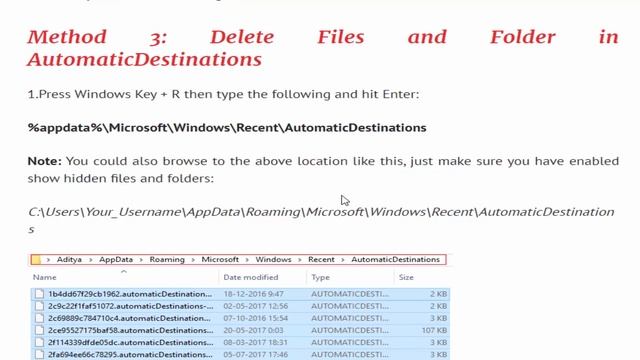Click the Press Windows Key + R instruction
The height and width of the screenshot is (360, 640).
pyautogui.click(x=223, y=95)
